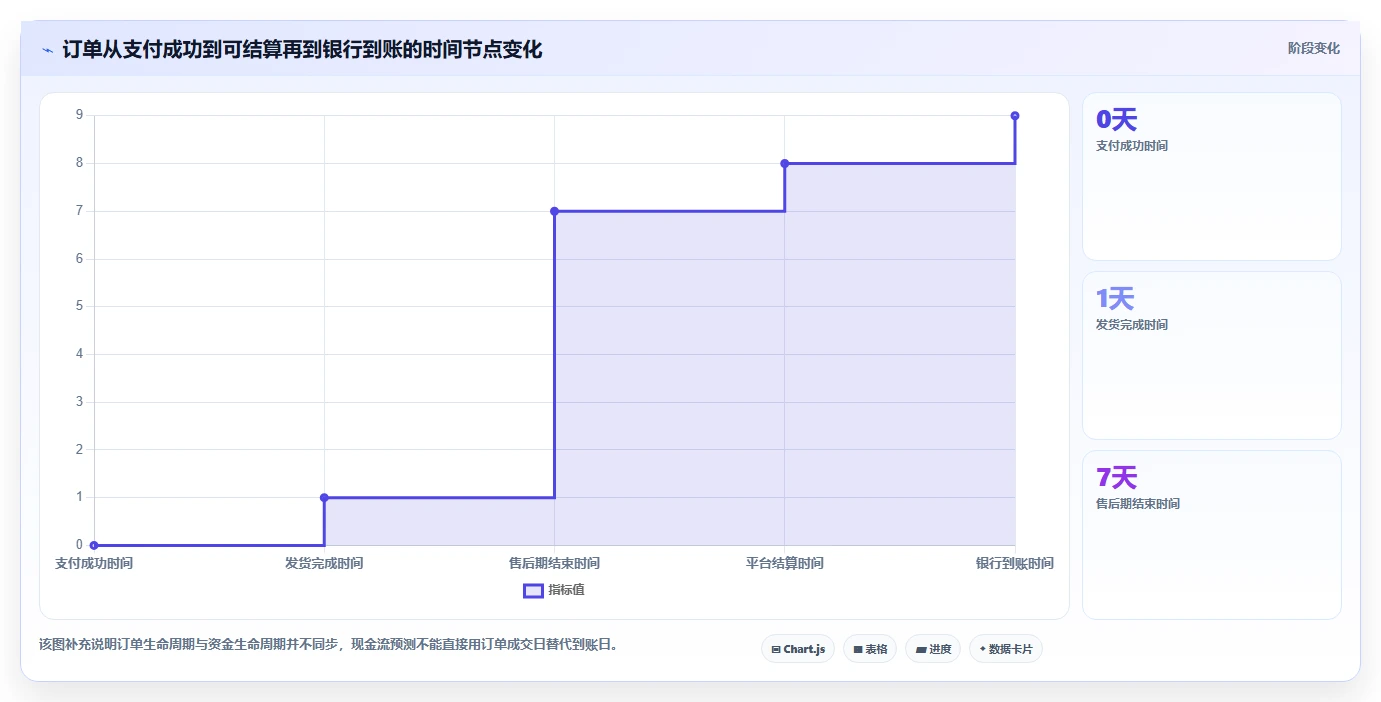Click the 指标值 legend color box
The height and width of the screenshot is (702, 1381).
(533, 590)
